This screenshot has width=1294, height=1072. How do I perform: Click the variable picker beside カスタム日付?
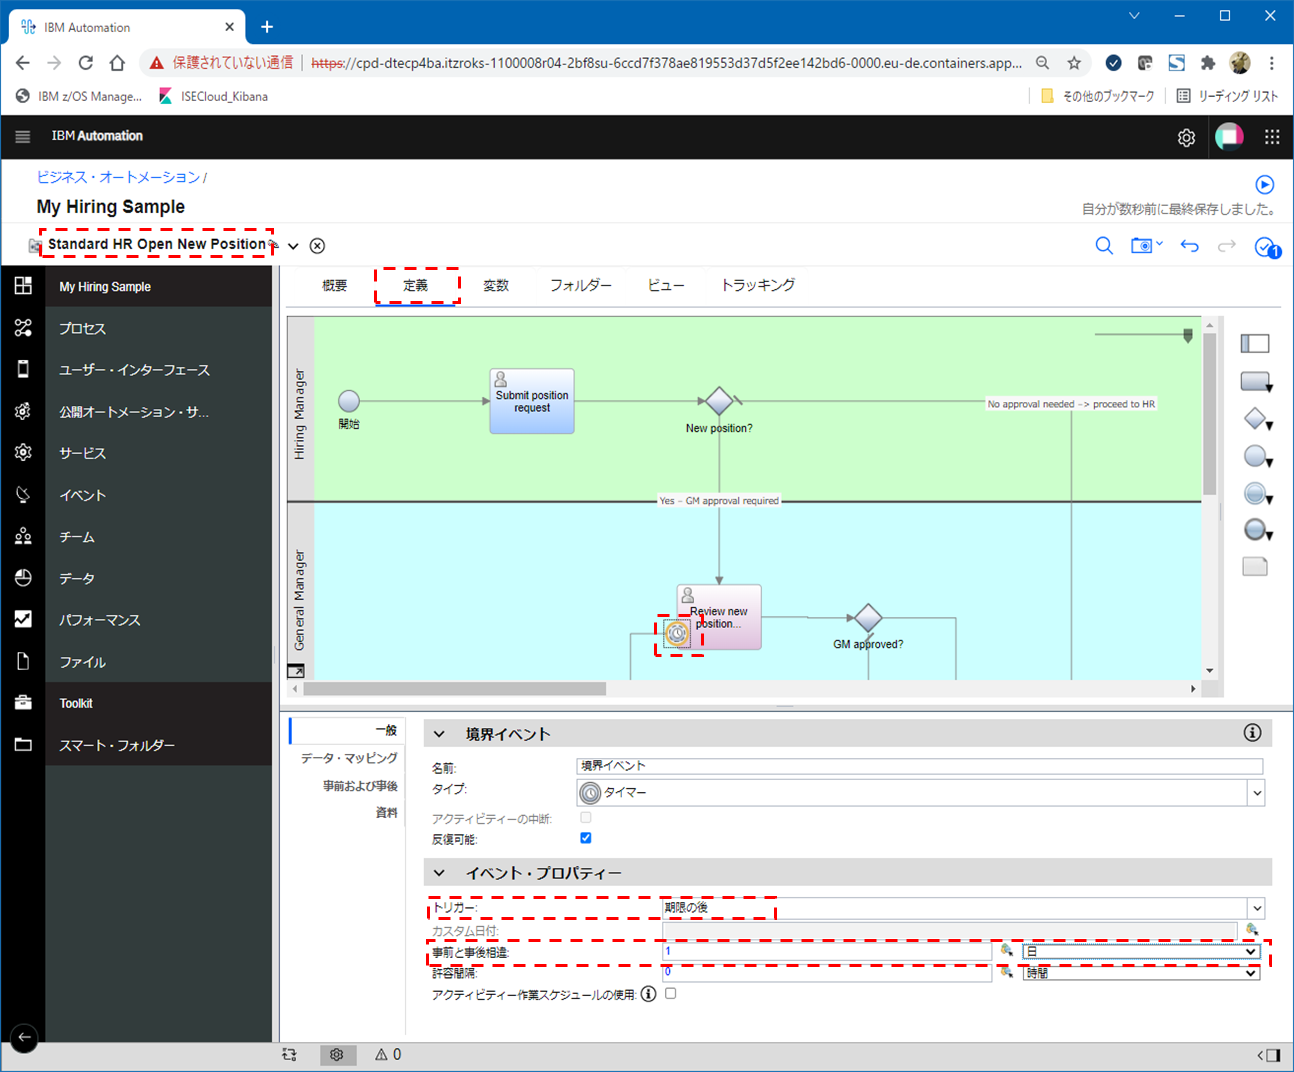pyautogui.click(x=1251, y=930)
